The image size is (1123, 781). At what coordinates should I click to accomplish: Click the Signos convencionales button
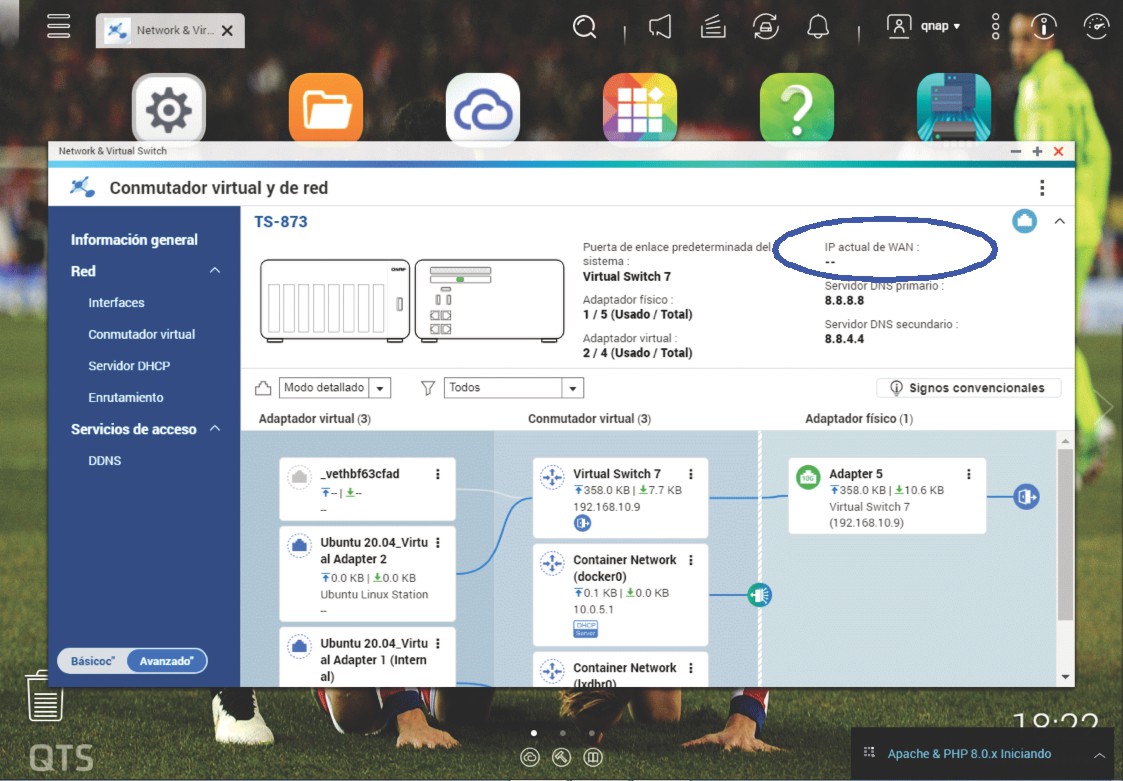point(967,388)
